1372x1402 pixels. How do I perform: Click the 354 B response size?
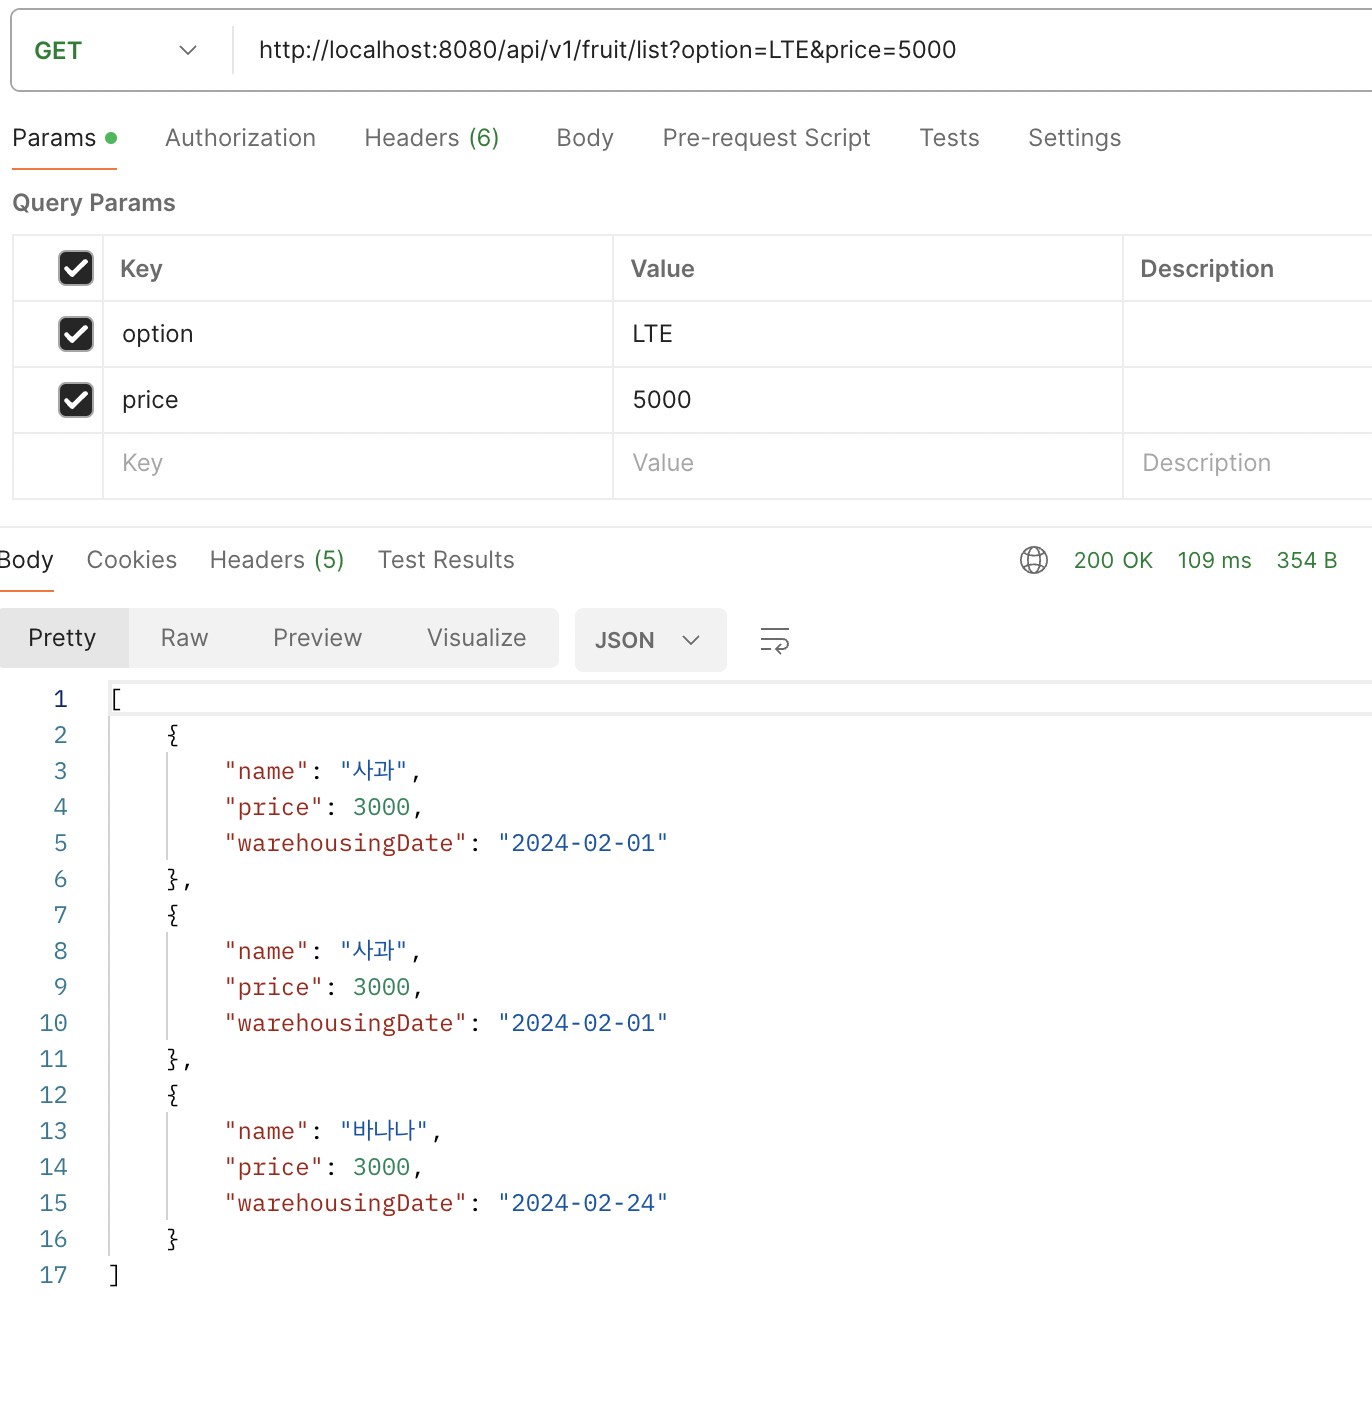click(1306, 560)
